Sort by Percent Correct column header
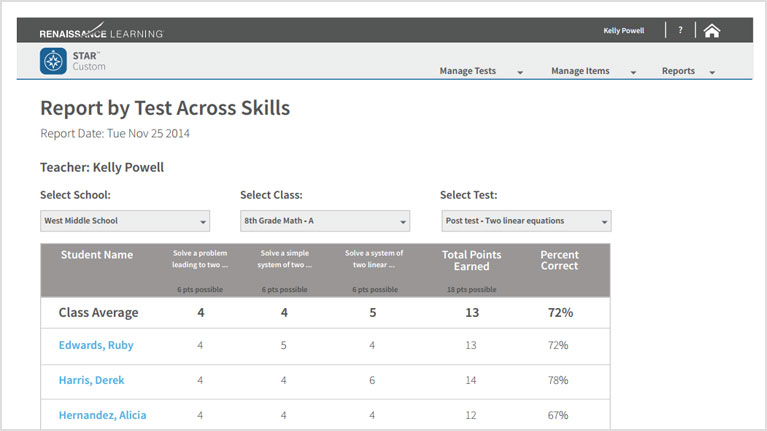This screenshot has height=431, width=767. (x=559, y=261)
